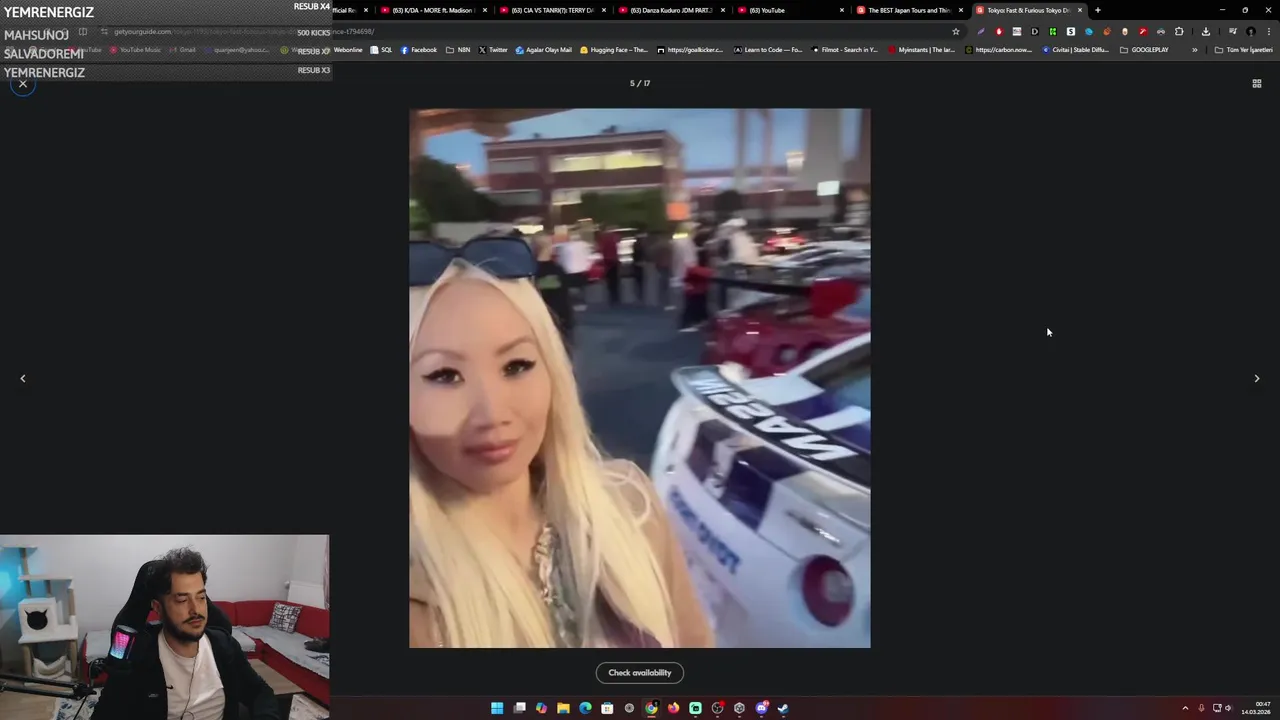Switch to the K/DA - MORE ft. Madison tab

click(432, 10)
